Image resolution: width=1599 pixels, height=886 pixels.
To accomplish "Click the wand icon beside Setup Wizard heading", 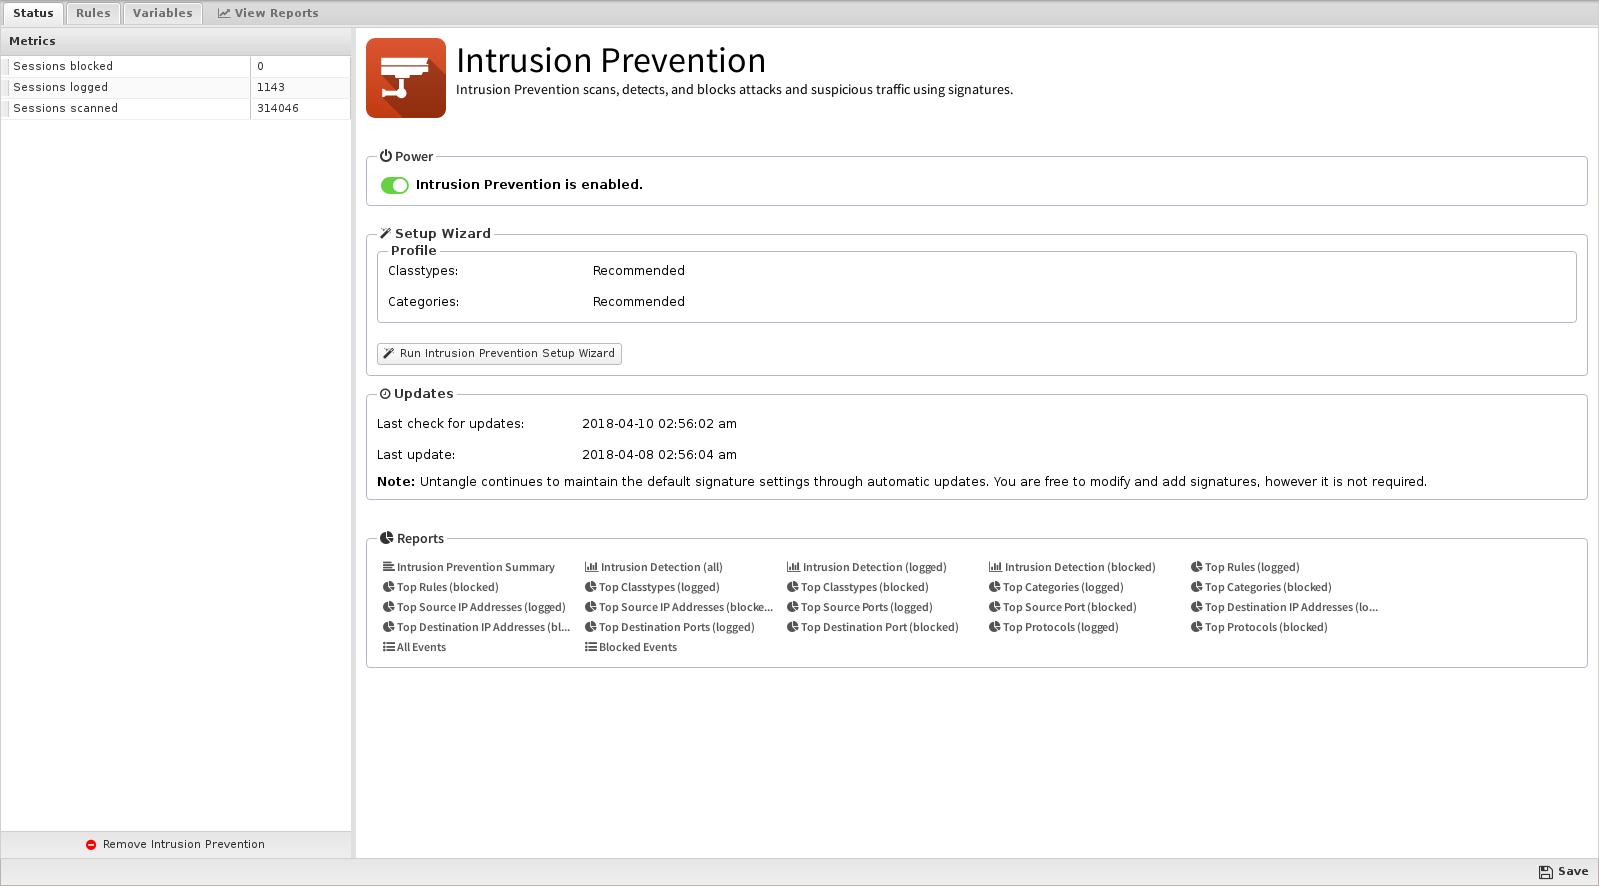I will pyautogui.click(x=385, y=233).
